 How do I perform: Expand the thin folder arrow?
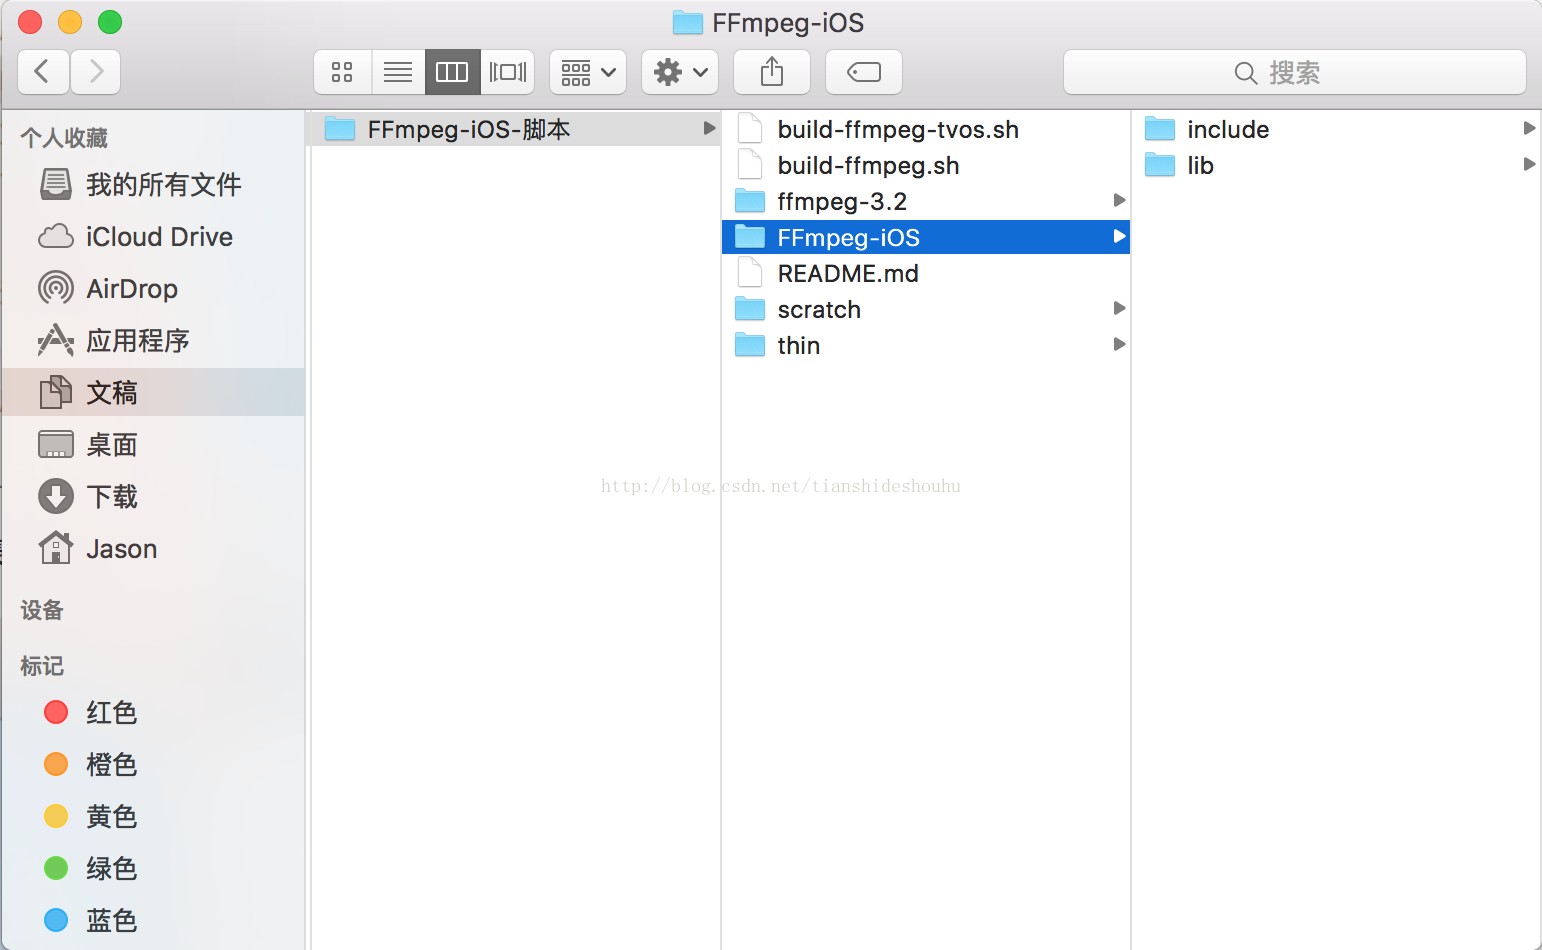click(1119, 344)
